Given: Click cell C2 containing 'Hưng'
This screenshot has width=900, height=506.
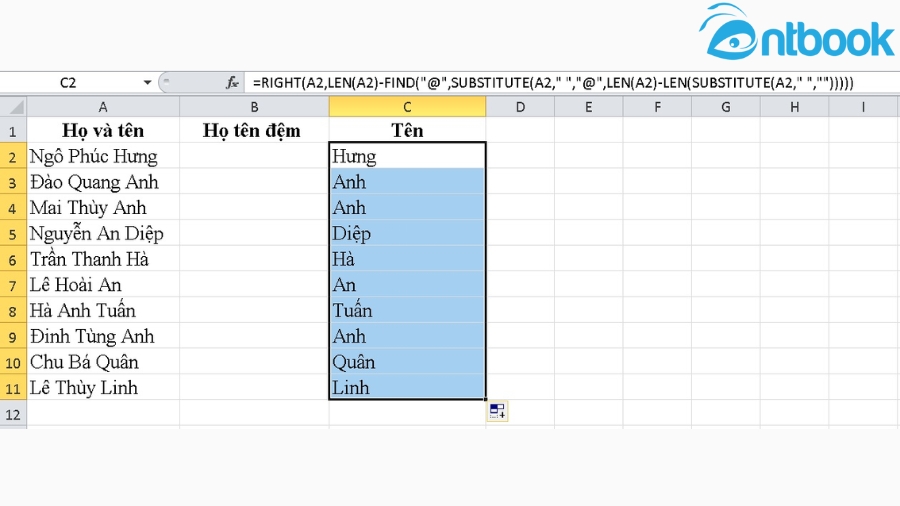Looking at the screenshot, I should pyautogui.click(x=407, y=155).
